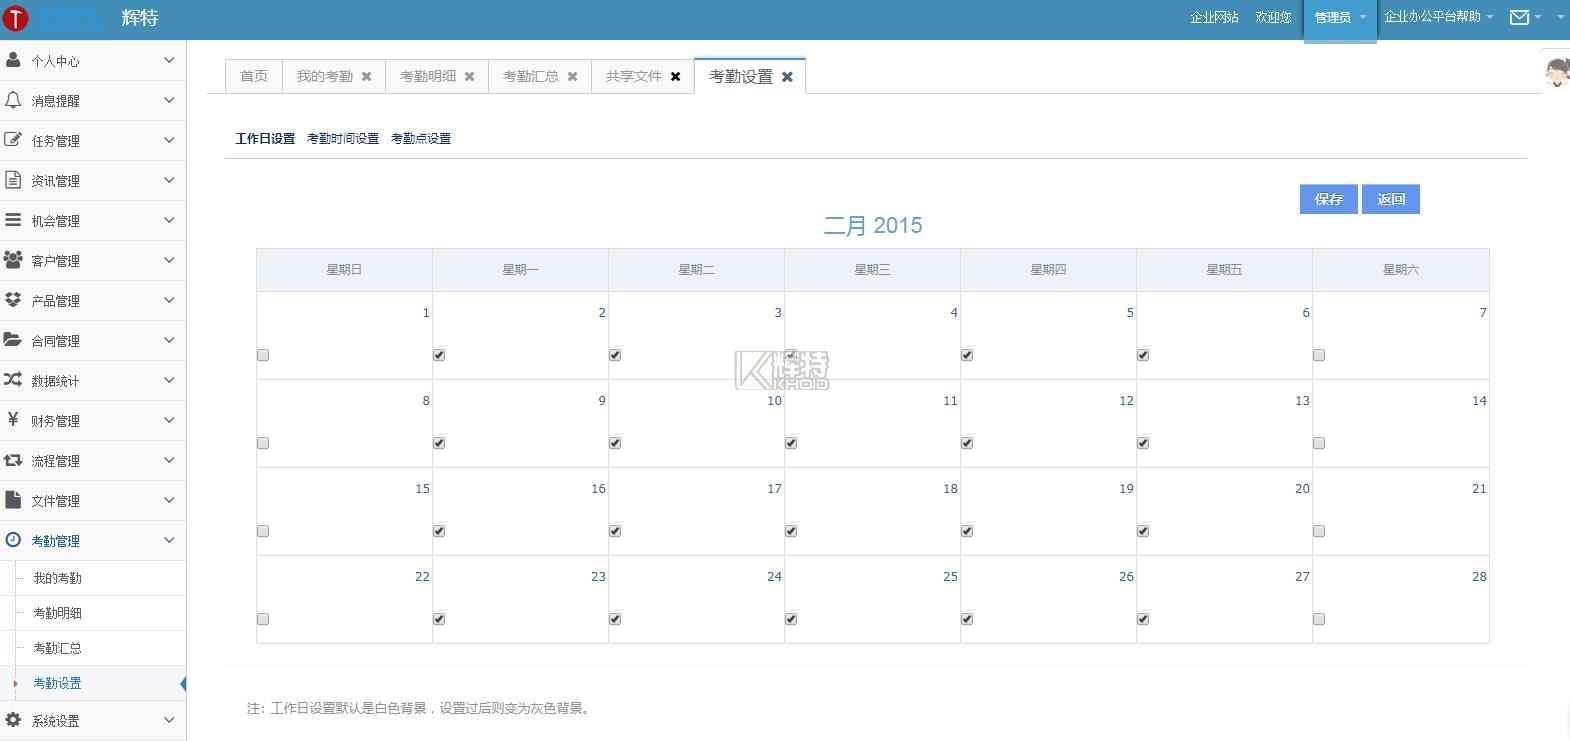This screenshot has width=1570, height=741.
Task: Uncheck the workday box for February 10
Action: 791,443
